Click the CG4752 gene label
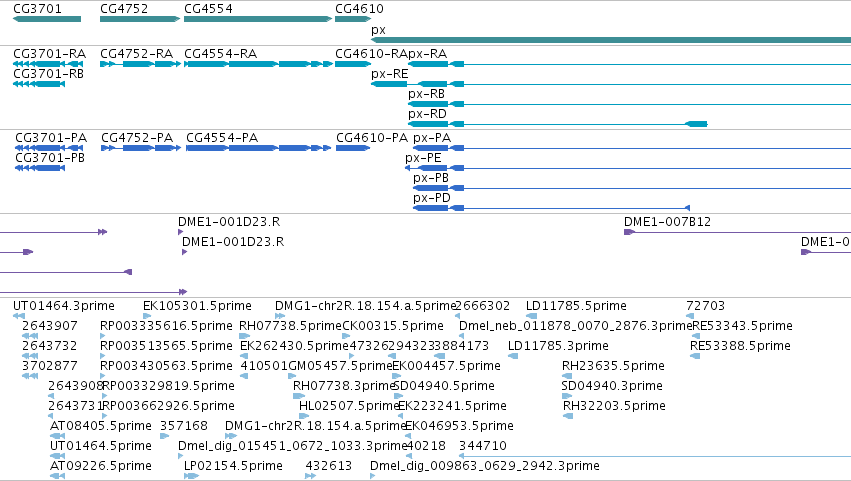Image resolution: width=851 pixels, height=481 pixels. point(124,9)
